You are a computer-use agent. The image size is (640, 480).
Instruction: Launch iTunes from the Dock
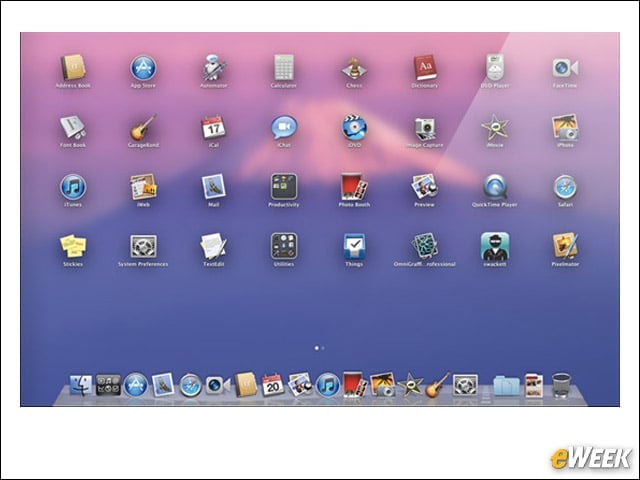[328, 385]
